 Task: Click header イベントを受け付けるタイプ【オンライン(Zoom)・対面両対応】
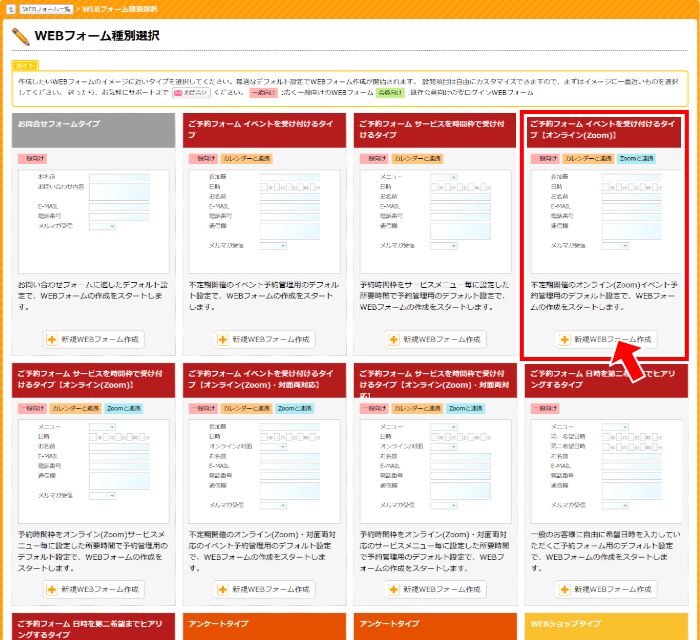pyautogui.click(x=264, y=380)
